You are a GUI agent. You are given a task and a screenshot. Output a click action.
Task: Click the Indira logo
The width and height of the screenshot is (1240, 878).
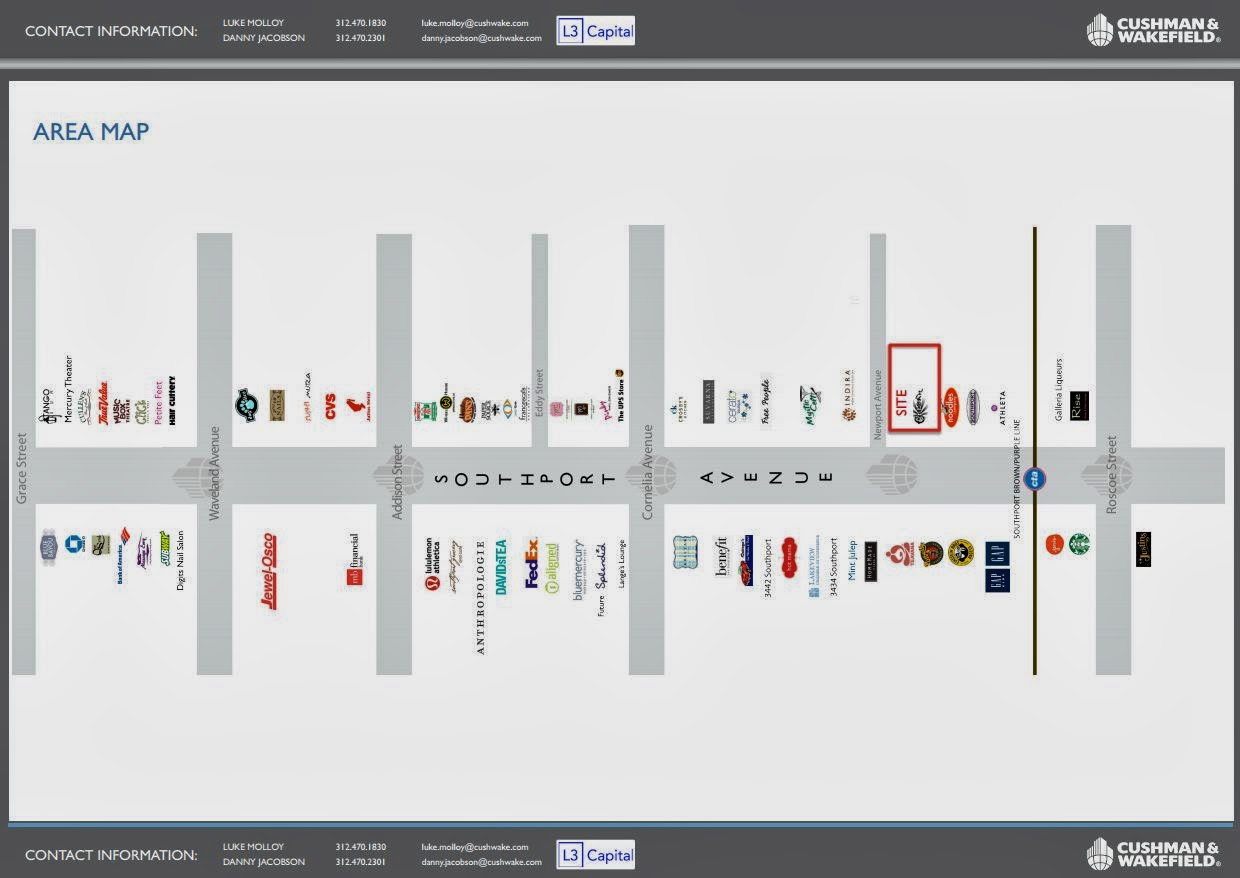[x=847, y=396]
